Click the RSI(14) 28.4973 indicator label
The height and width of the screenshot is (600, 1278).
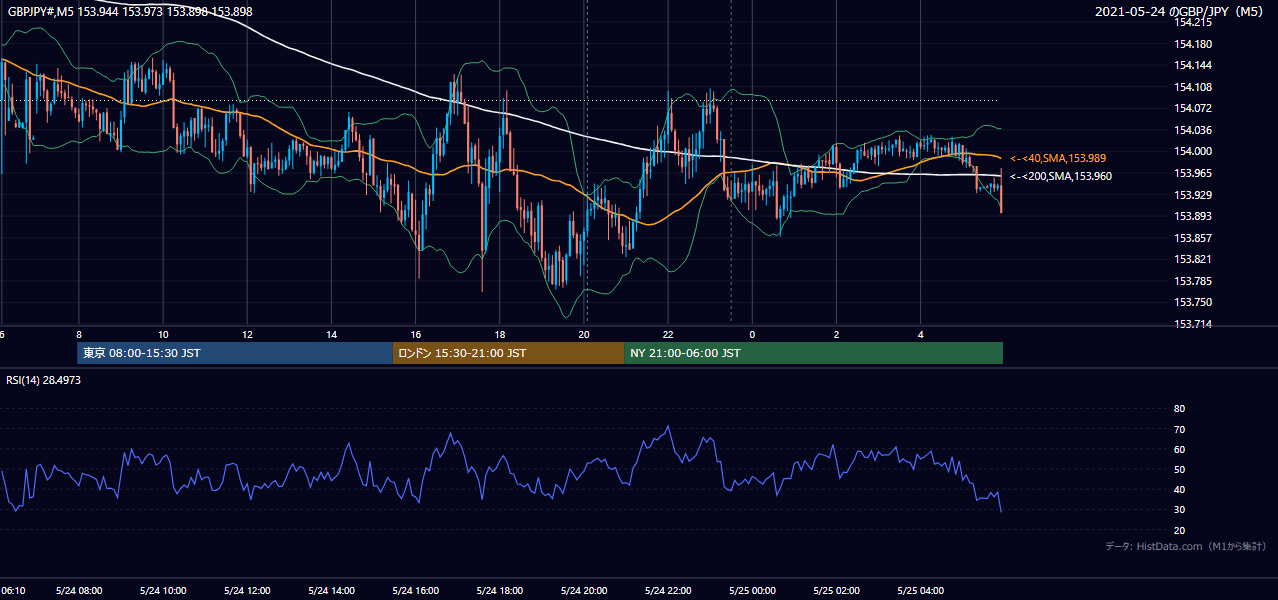pyautogui.click(x=43, y=379)
